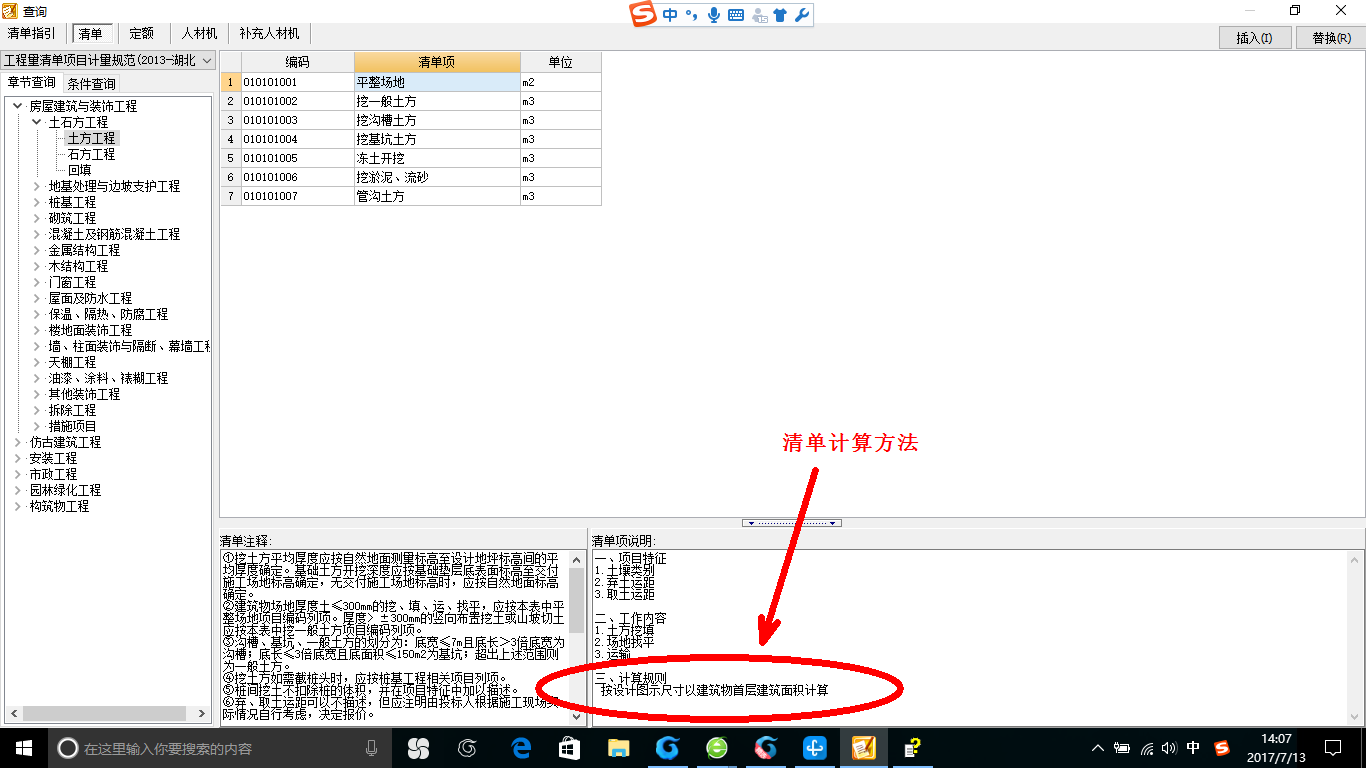Click the battery power tray icon
This screenshot has height=768, width=1366.
pyautogui.click(x=1122, y=747)
